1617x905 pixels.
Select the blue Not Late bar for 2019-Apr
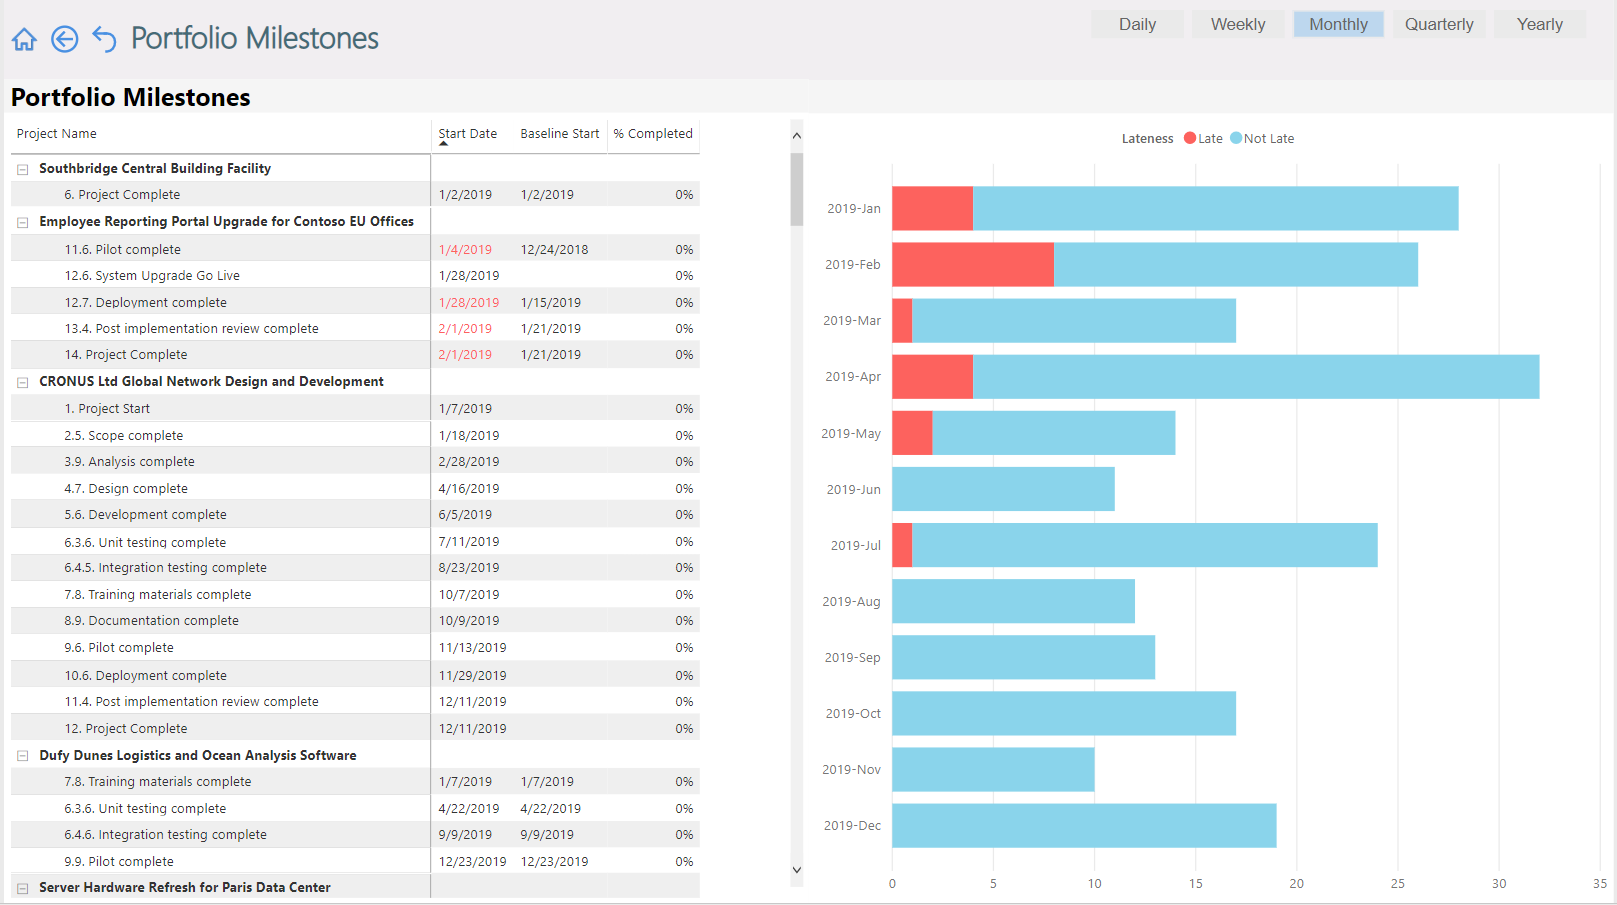pos(1256,377)
